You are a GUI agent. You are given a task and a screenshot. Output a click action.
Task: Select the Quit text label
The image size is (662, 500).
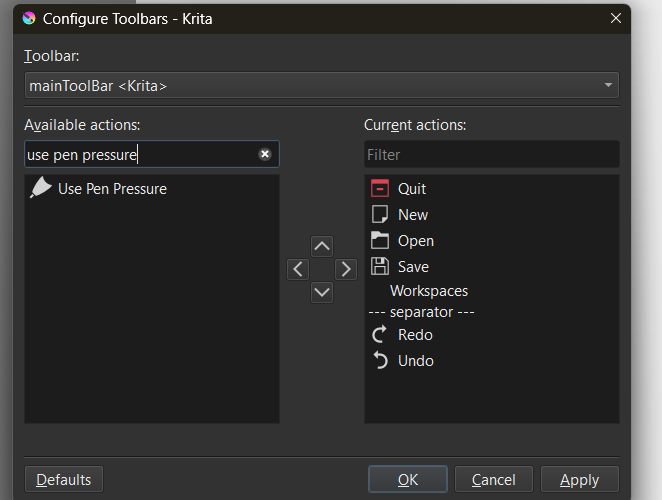[412, 189]
